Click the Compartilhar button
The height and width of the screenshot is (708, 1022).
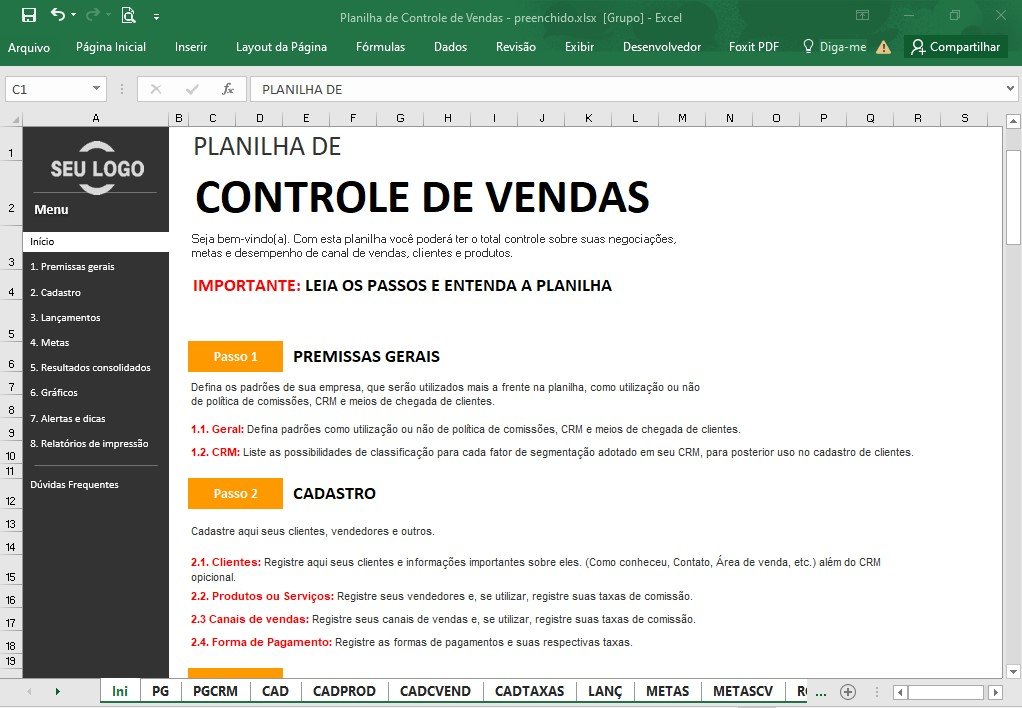click(x=956, y=47)
